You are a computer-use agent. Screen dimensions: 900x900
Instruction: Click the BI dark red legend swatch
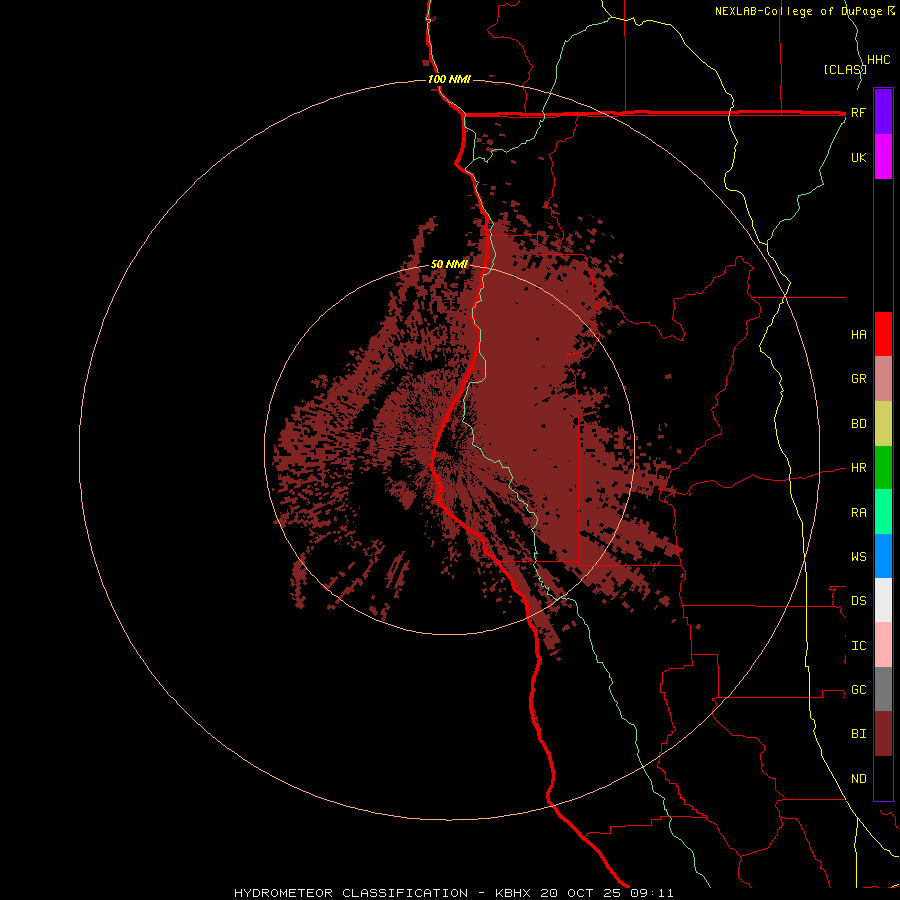pyautogui.click(x=883, y=734)
